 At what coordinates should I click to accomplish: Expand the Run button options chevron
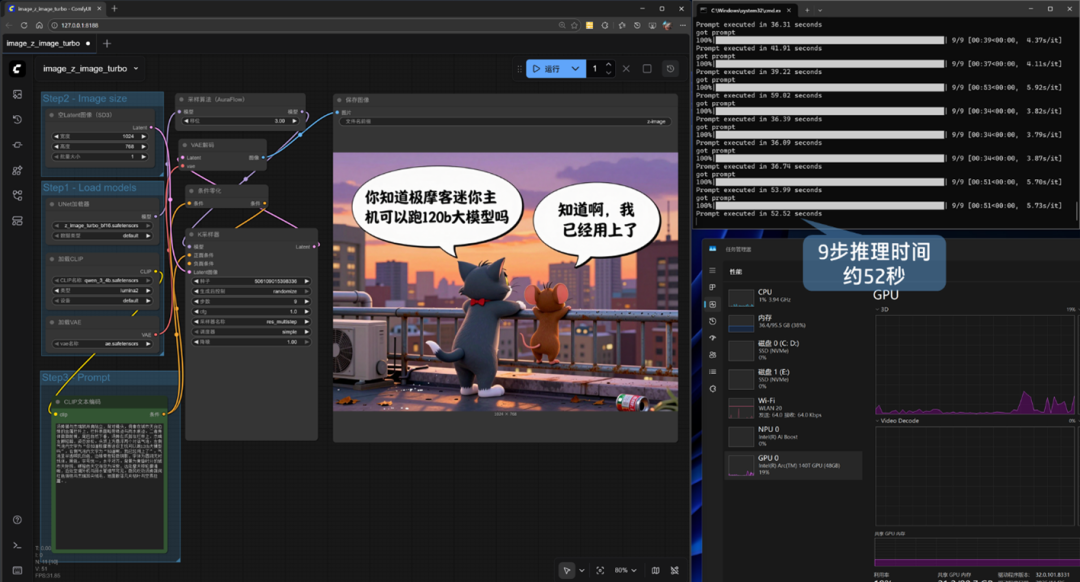(x=575, y=69)
